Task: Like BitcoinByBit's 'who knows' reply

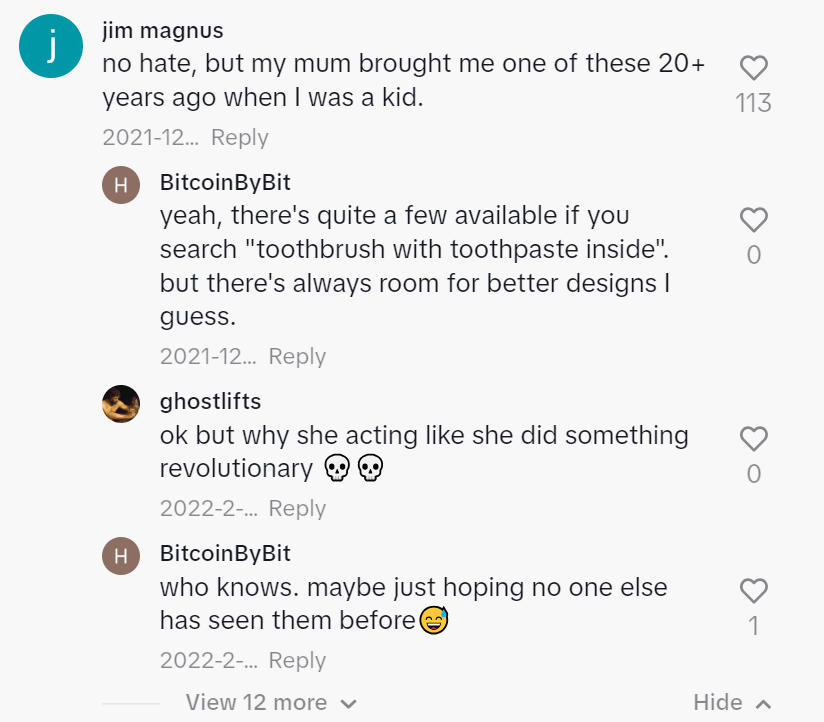Action: 753,591
